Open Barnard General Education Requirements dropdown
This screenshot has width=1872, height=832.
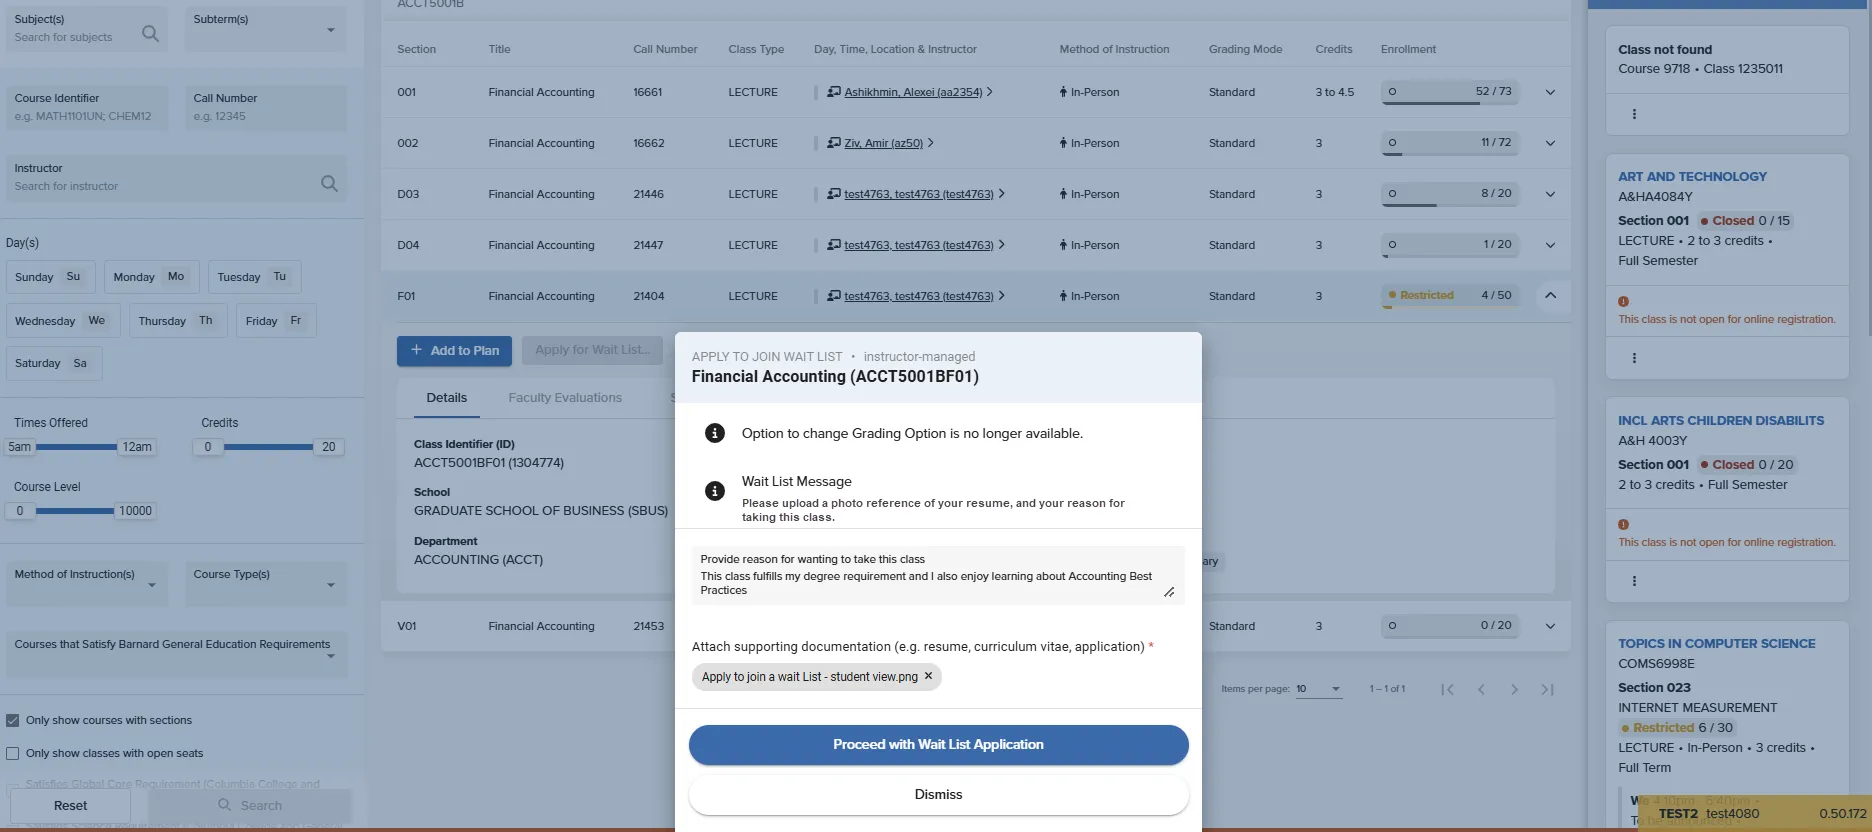[x=177, y=653]
